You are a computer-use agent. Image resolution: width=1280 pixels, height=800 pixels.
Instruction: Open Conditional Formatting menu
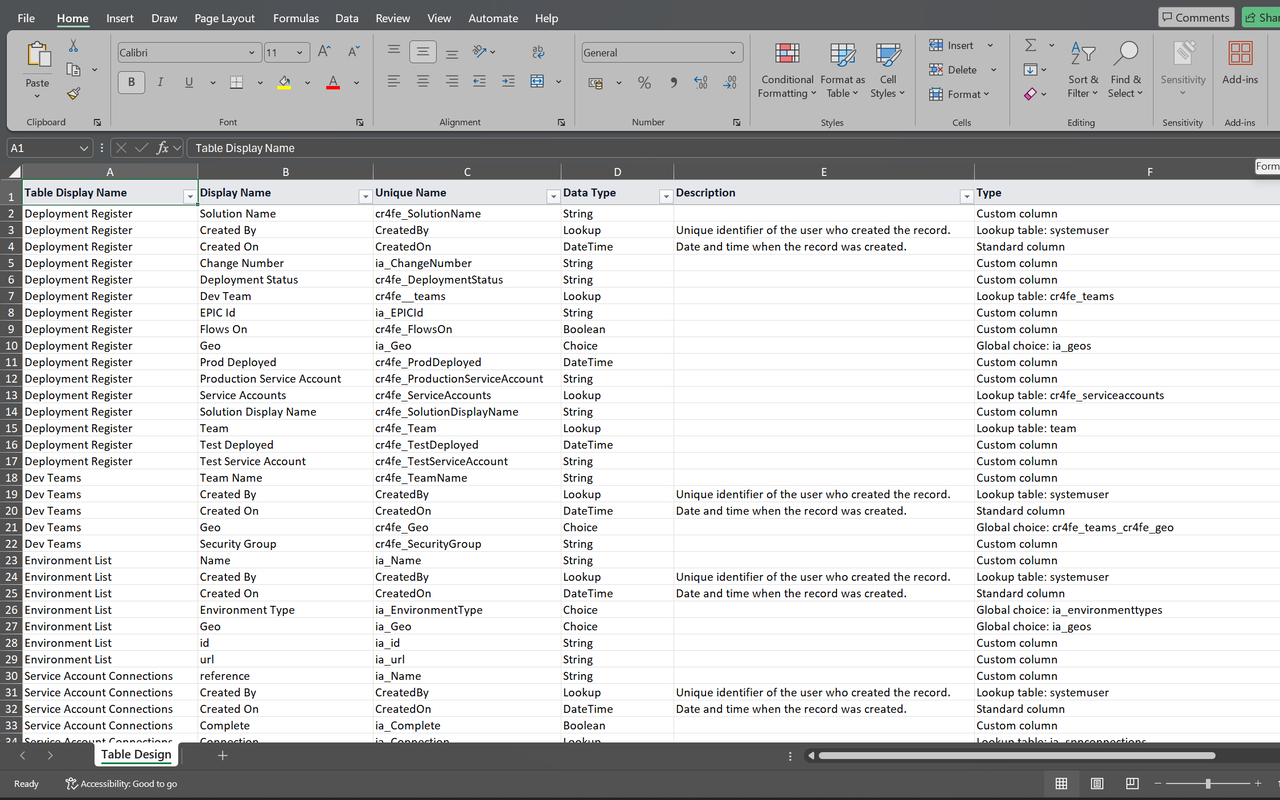point(787,70)
